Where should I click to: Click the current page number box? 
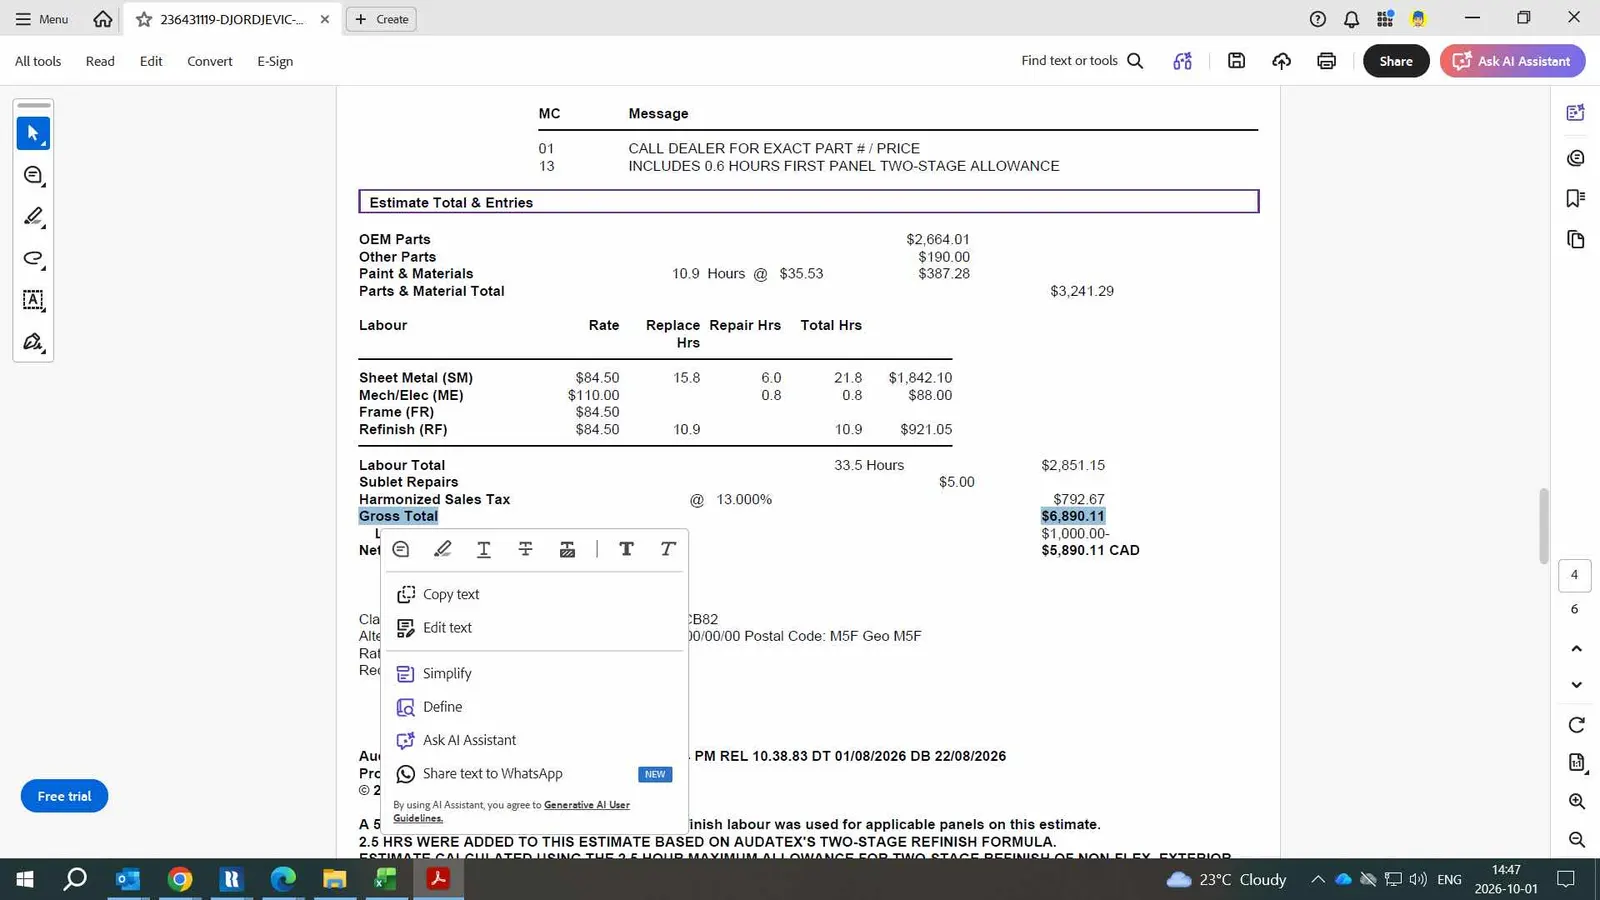(1574, 575)
